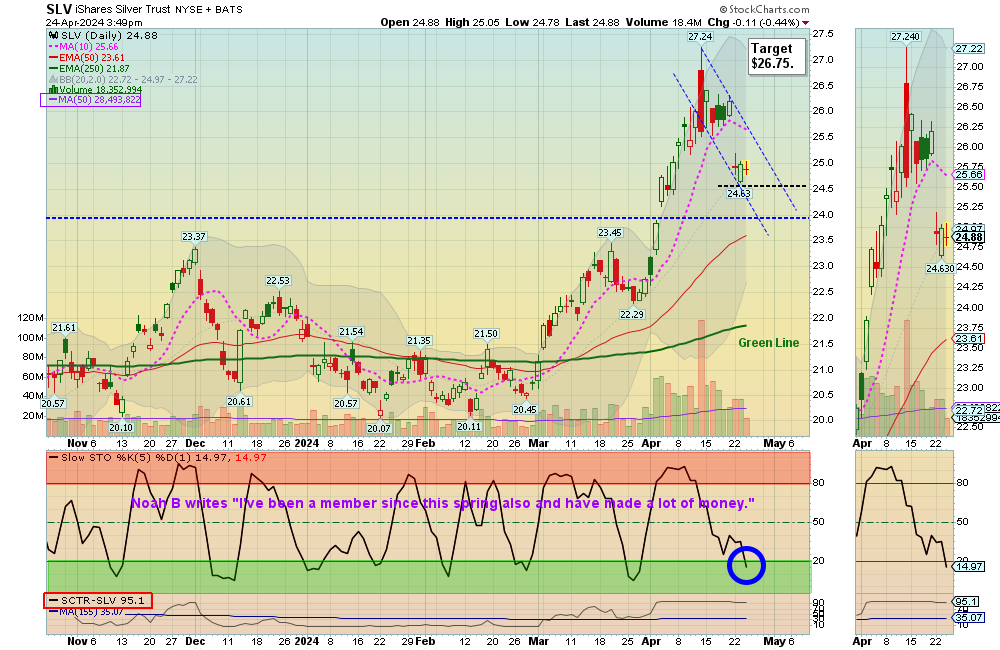The height and width of the screenshot is (650, 1000).
Task: Click the MA(10) 25.66 legend entry
Action: pyautogui.click(x=84, y=47)
